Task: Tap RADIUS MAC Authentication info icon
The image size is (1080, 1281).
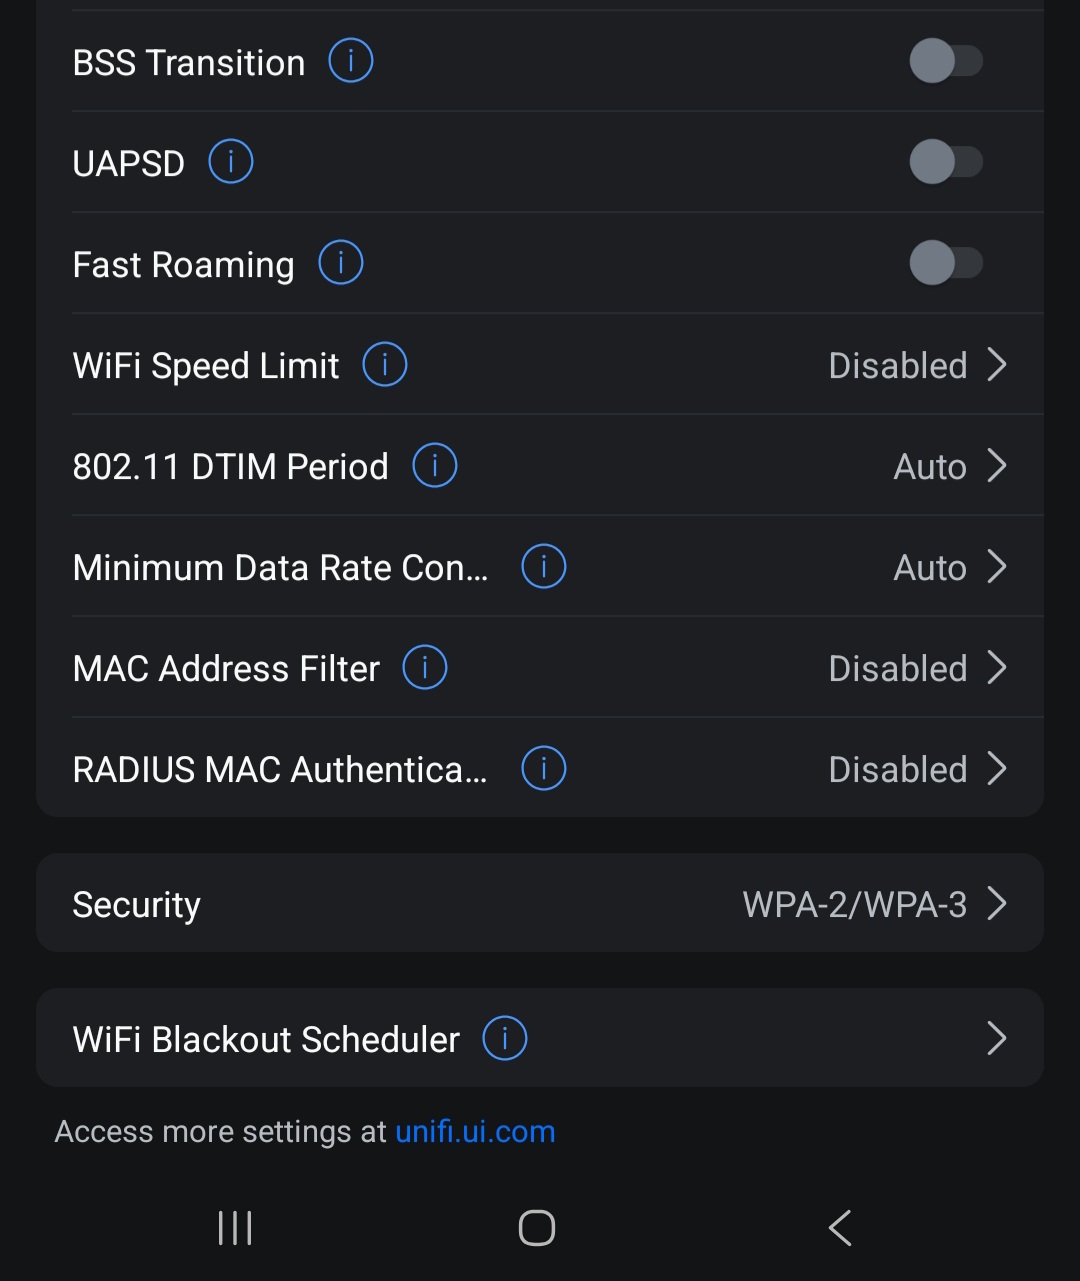Action: (544, 769)
